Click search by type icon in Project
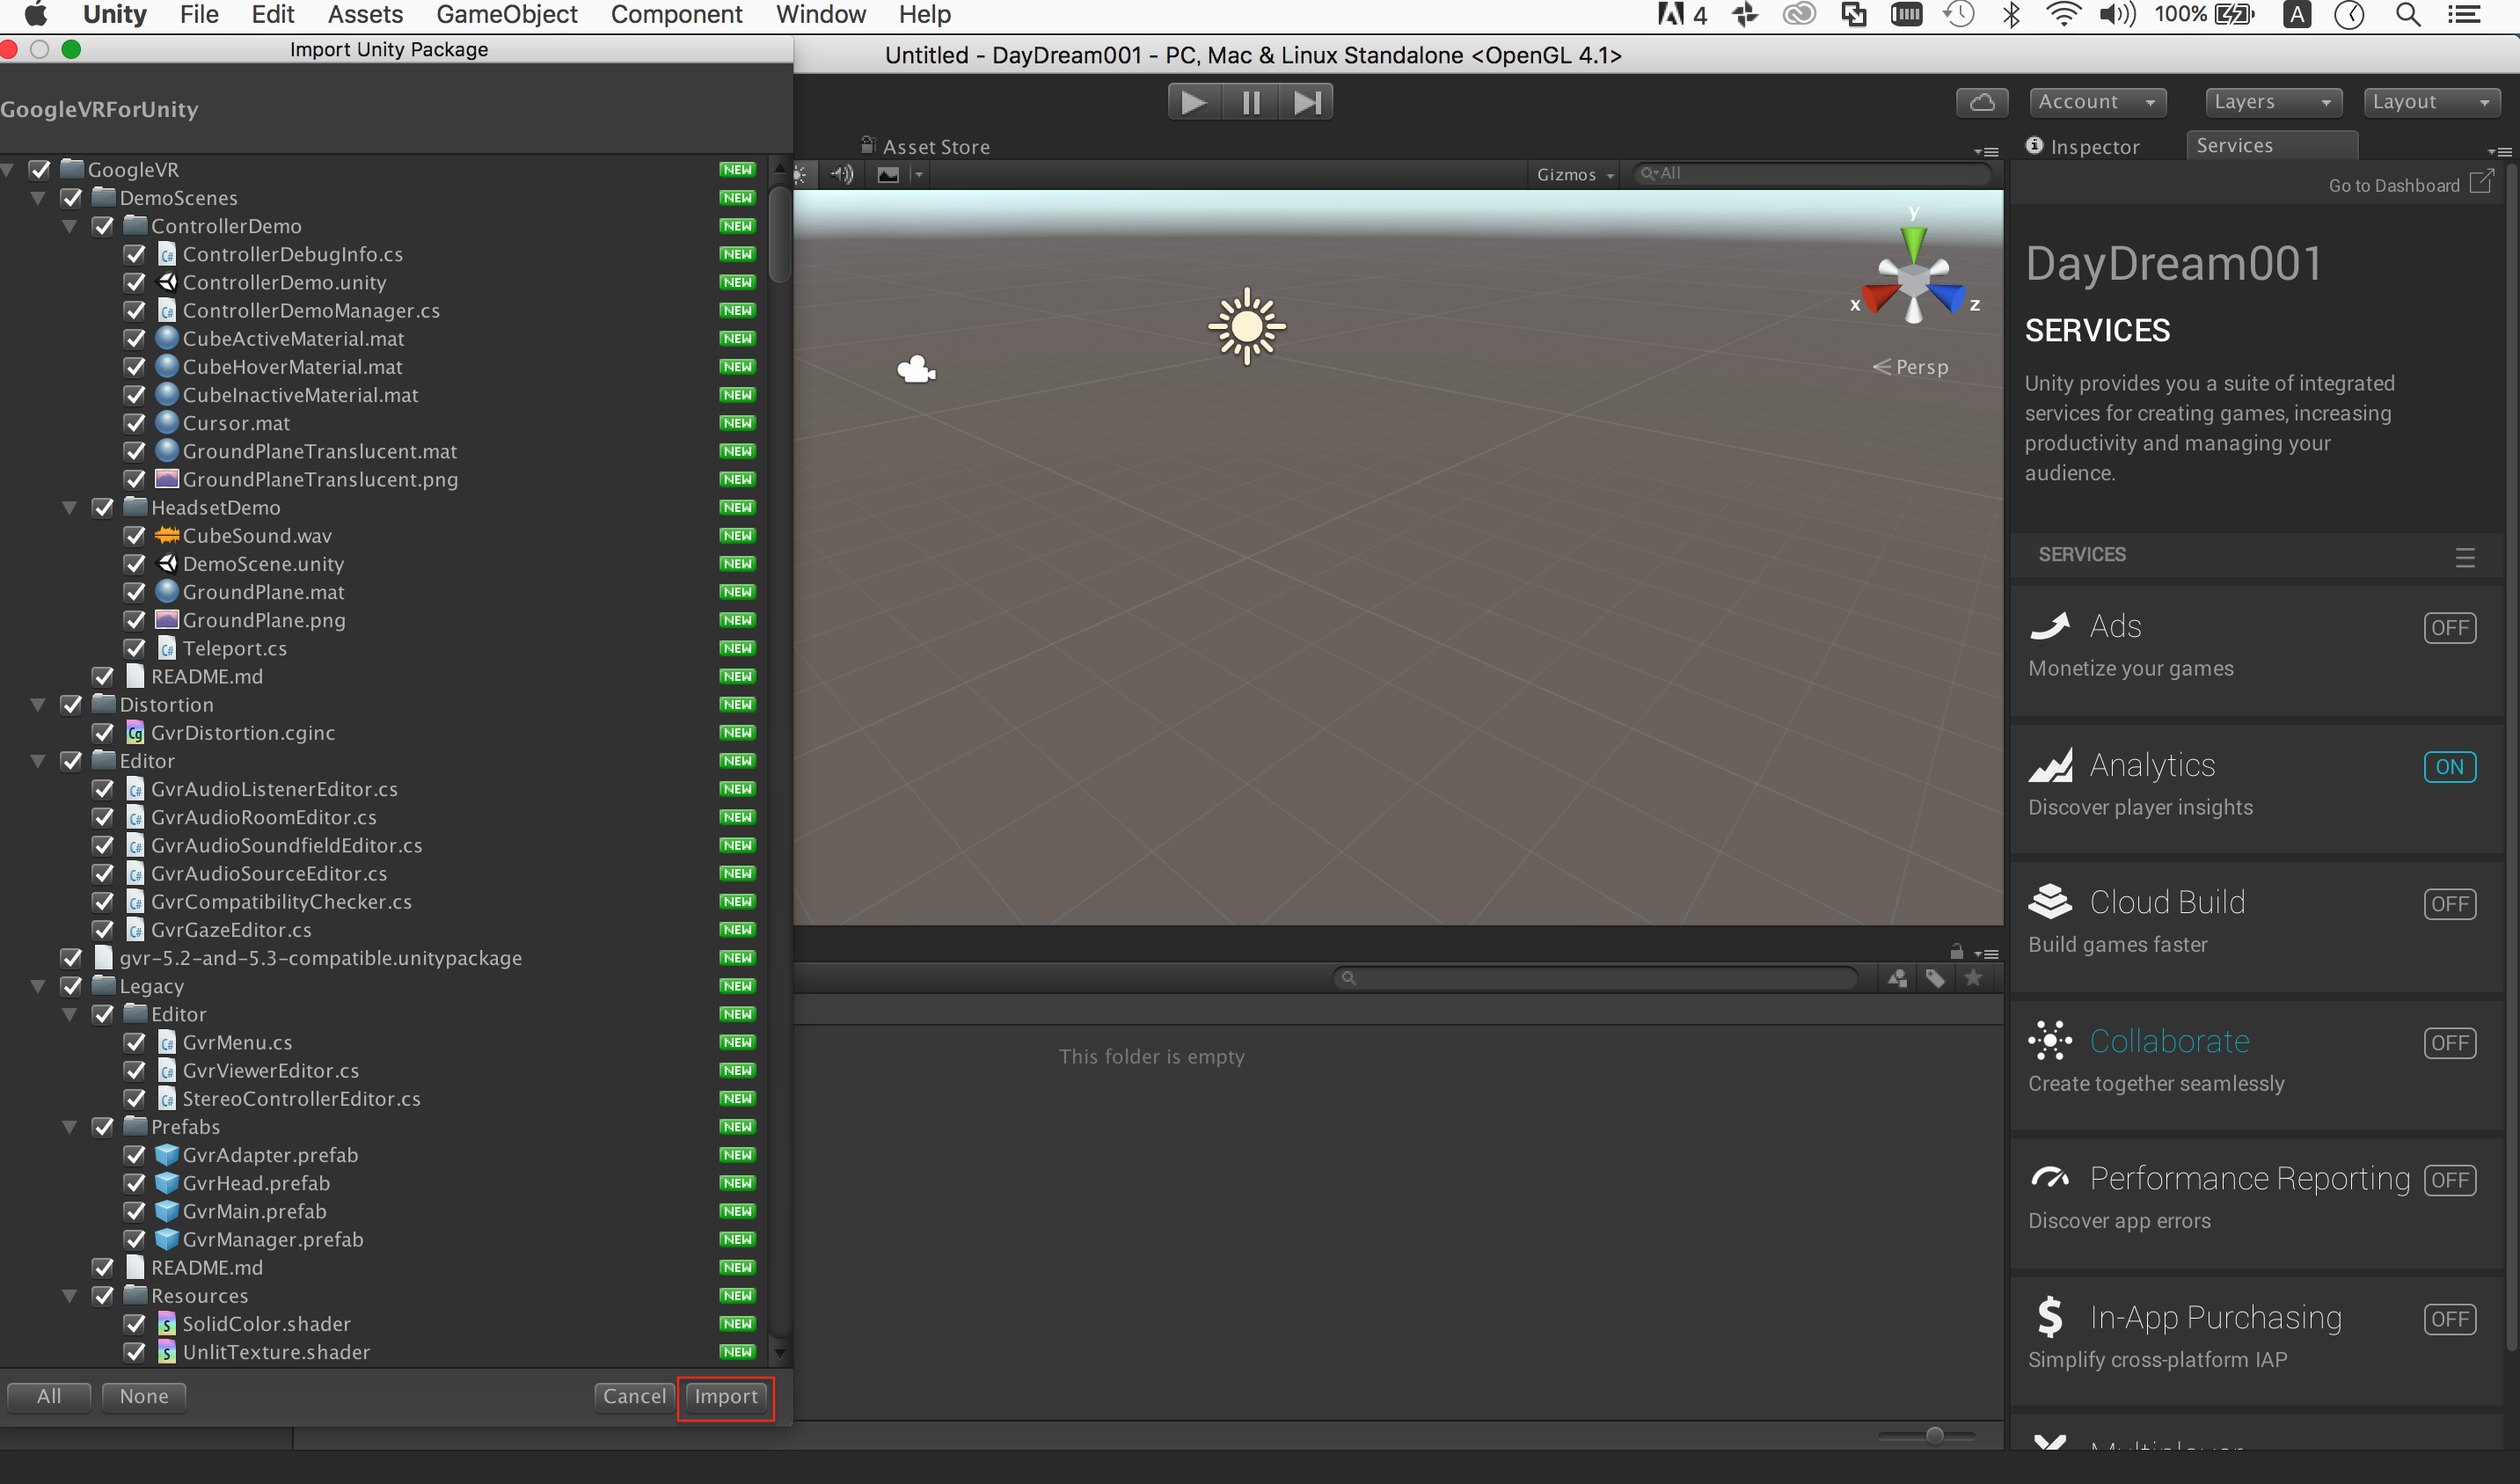2520x1484 pixels. (x=1897, y=978)
